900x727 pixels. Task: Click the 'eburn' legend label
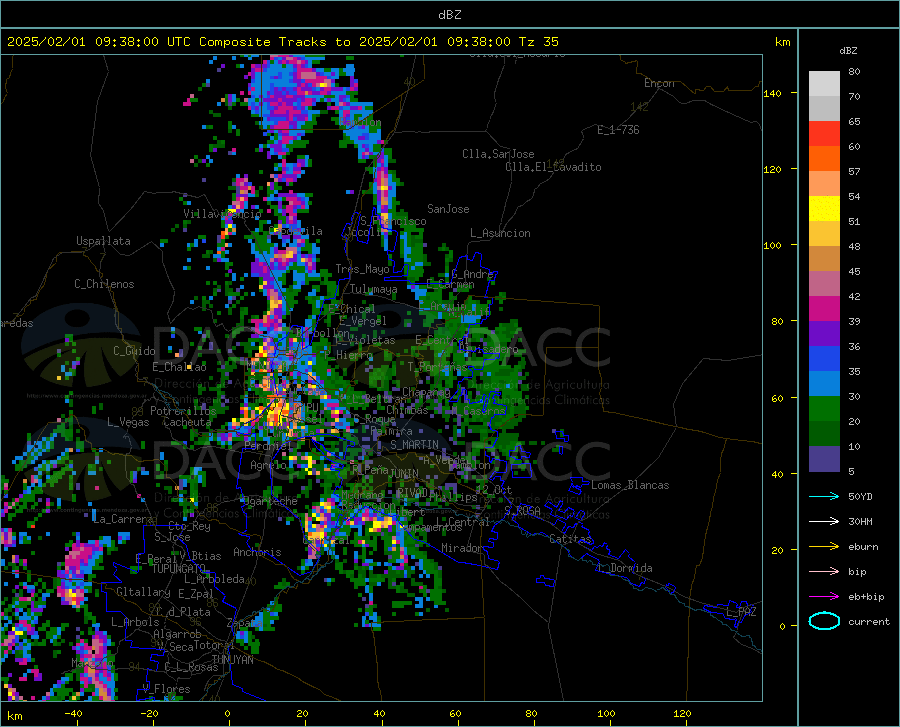863,547
